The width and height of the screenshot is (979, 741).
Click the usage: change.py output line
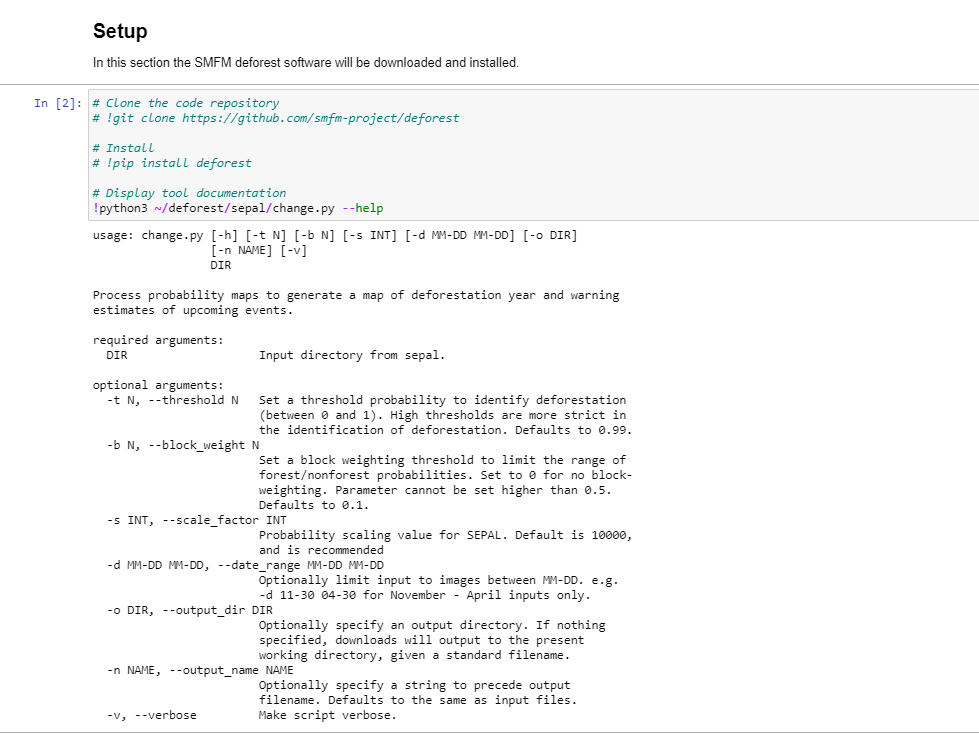pos(334,235)
